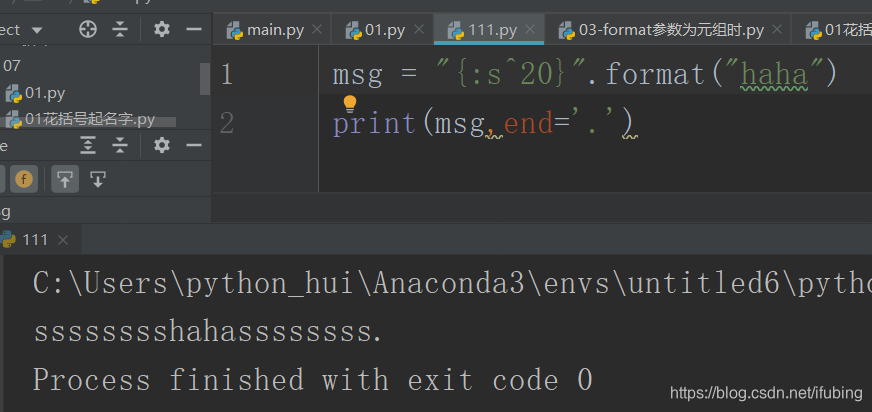Image resolution: width=872 pixels, height=412 pixels.
Task: Close the 111.py editor tab
Action: (x=530, y=29)
